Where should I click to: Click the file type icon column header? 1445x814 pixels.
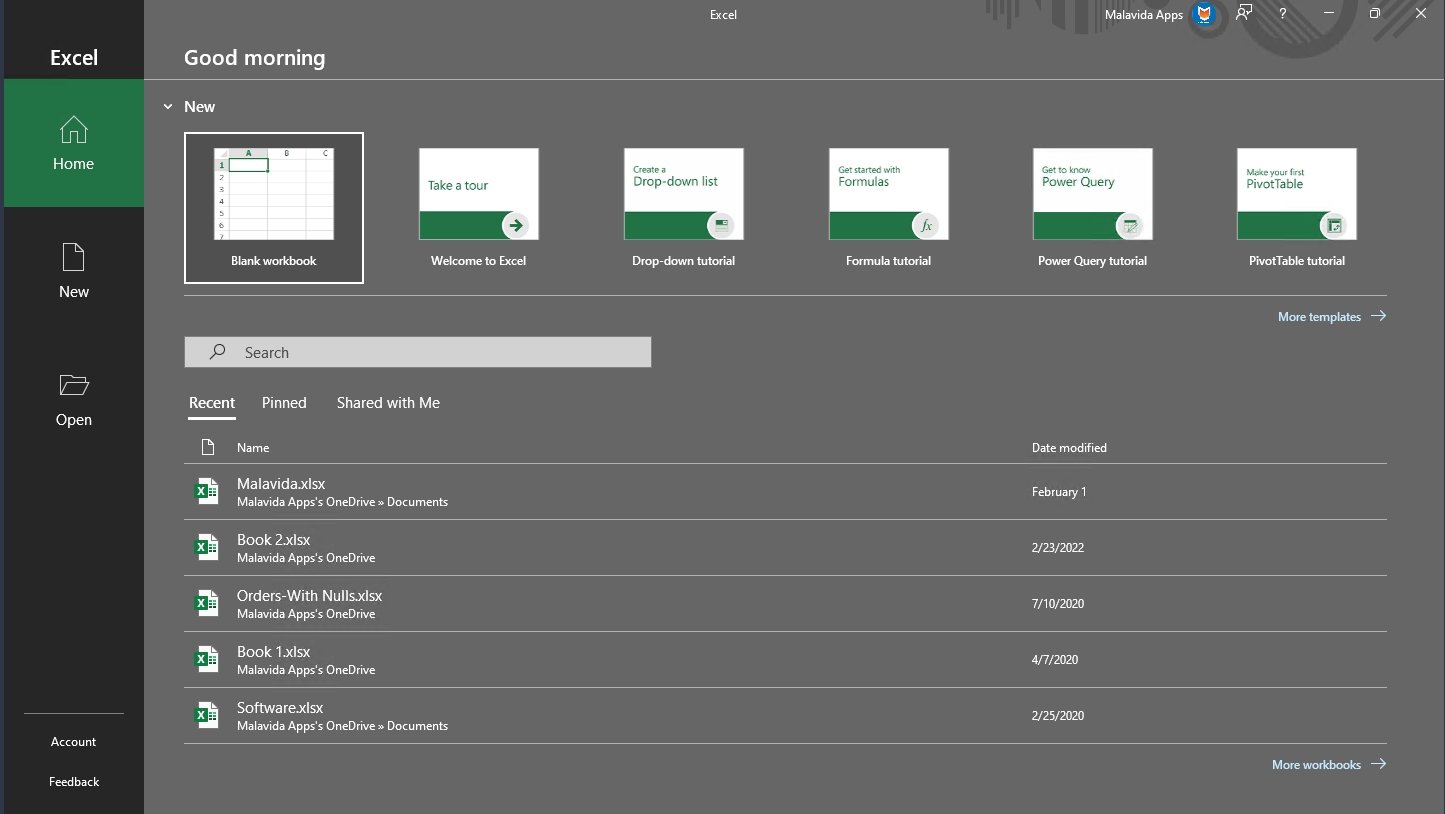click(x=207, y=447)
